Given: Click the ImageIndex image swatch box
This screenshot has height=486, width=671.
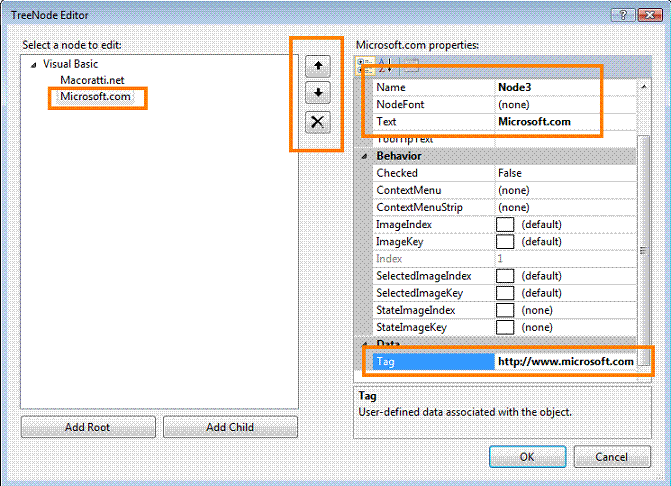Looking at the screenshot, I should coord(505,224).
